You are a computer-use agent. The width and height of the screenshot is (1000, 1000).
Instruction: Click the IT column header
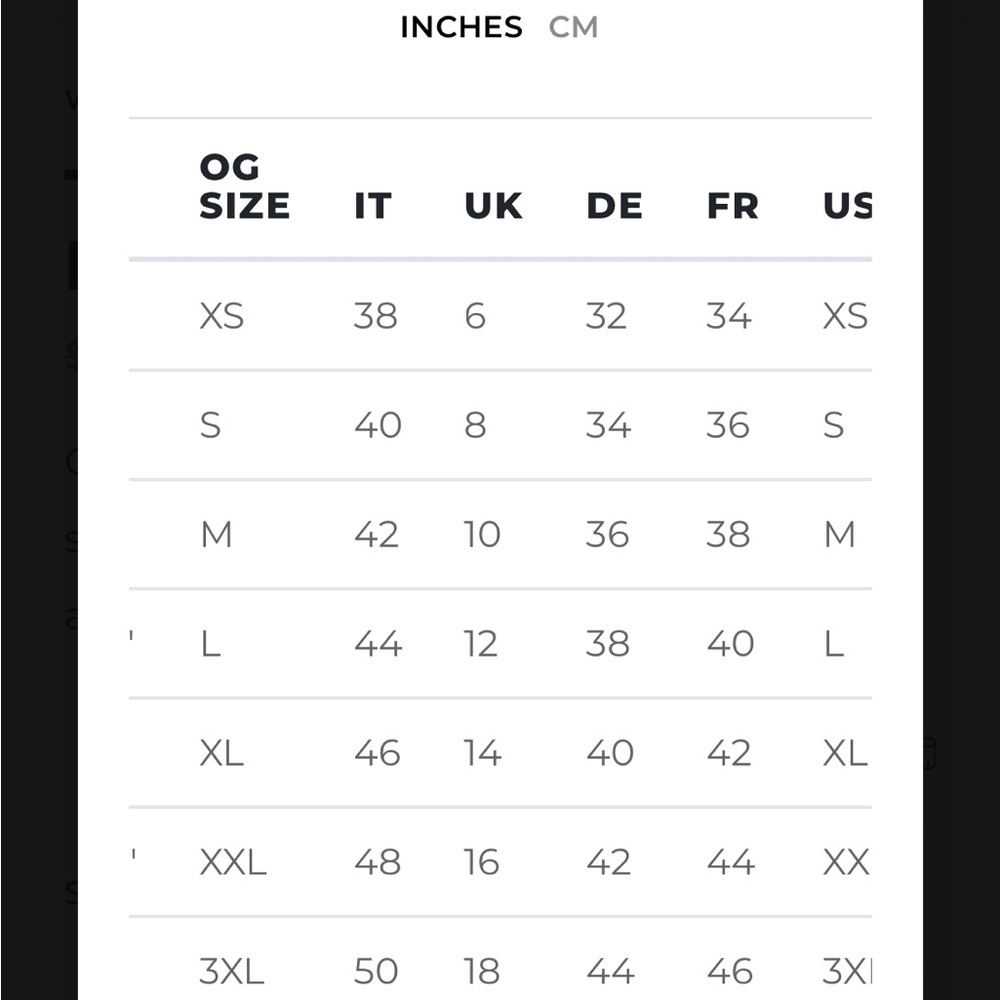tap(372, 206)
